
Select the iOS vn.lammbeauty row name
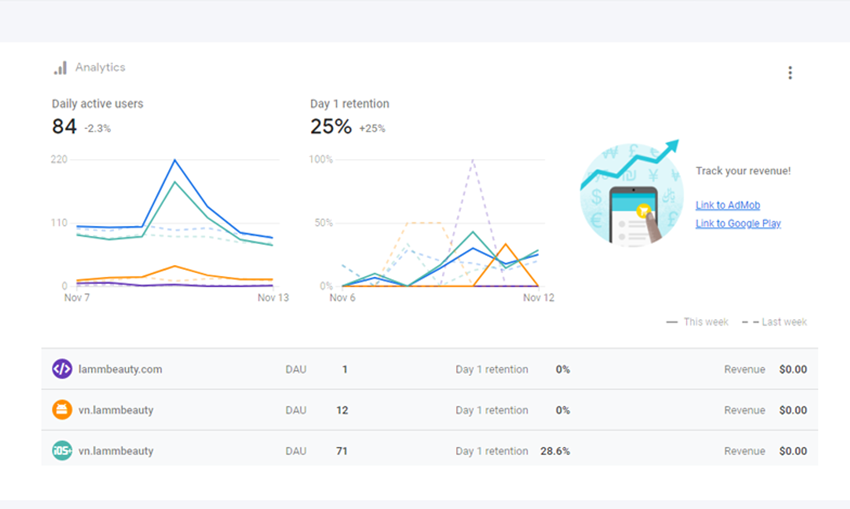tap(115, 450)
